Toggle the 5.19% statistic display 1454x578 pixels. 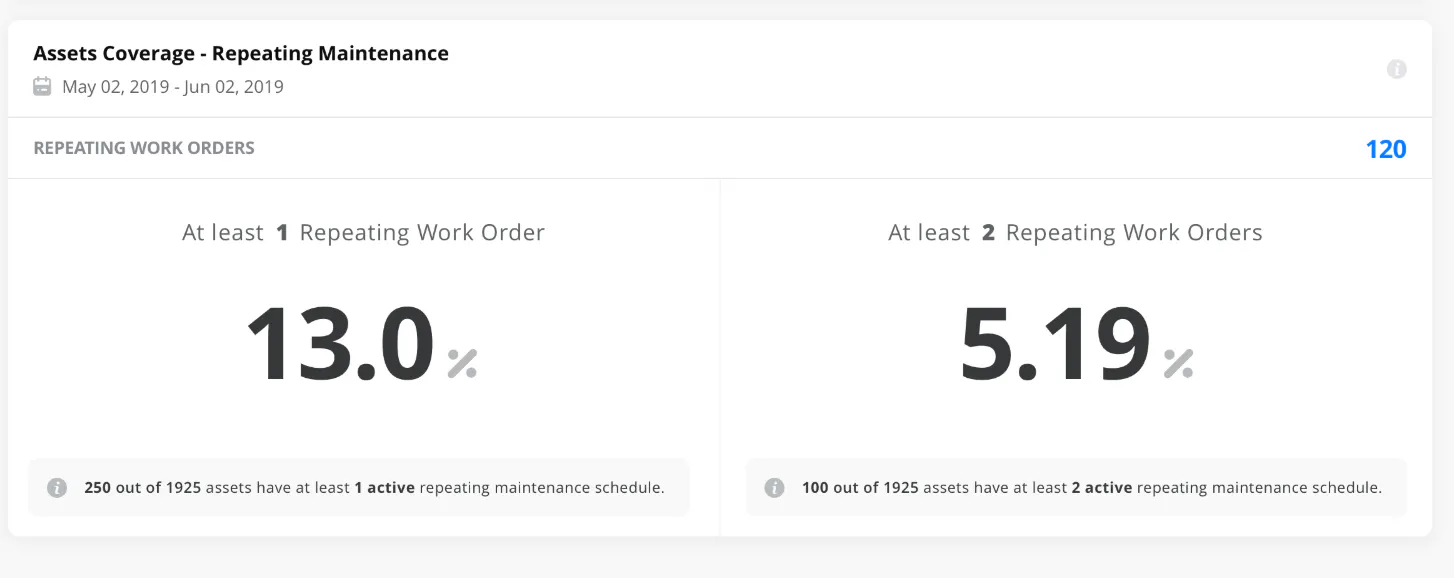point(1055,345)
